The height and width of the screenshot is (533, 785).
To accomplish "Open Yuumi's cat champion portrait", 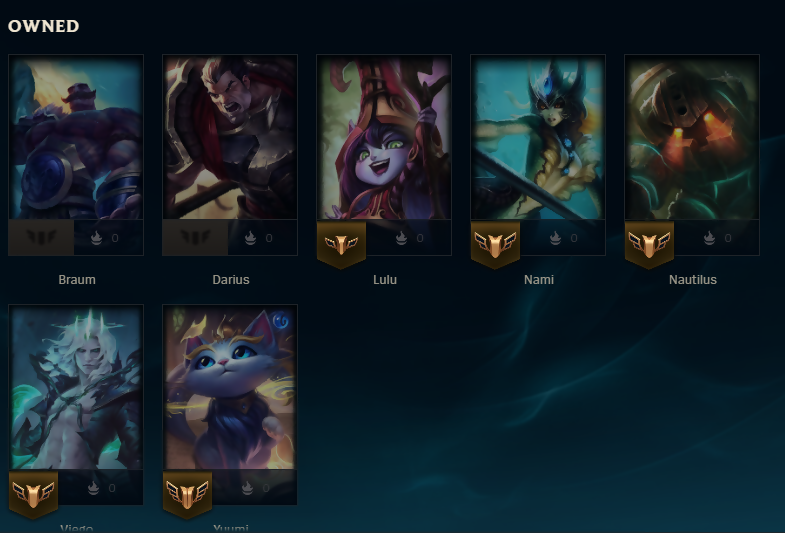I will (x=230, y=387).
